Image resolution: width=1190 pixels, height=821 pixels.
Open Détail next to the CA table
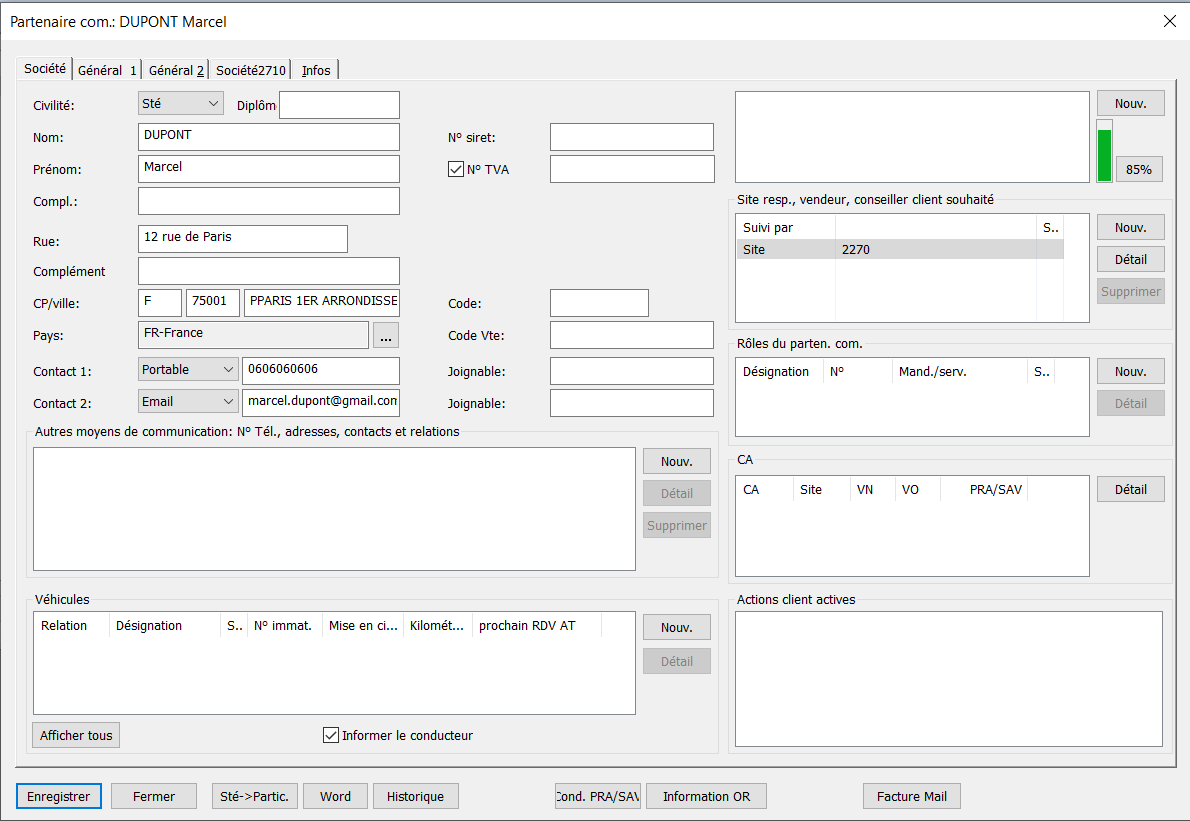point(1131,489)
